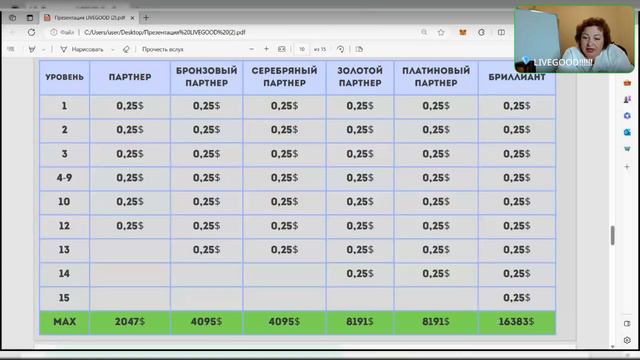The height and width of the screenshot is (360, 640).
Task: Select the PDF highlight tool
Action: 32,49
